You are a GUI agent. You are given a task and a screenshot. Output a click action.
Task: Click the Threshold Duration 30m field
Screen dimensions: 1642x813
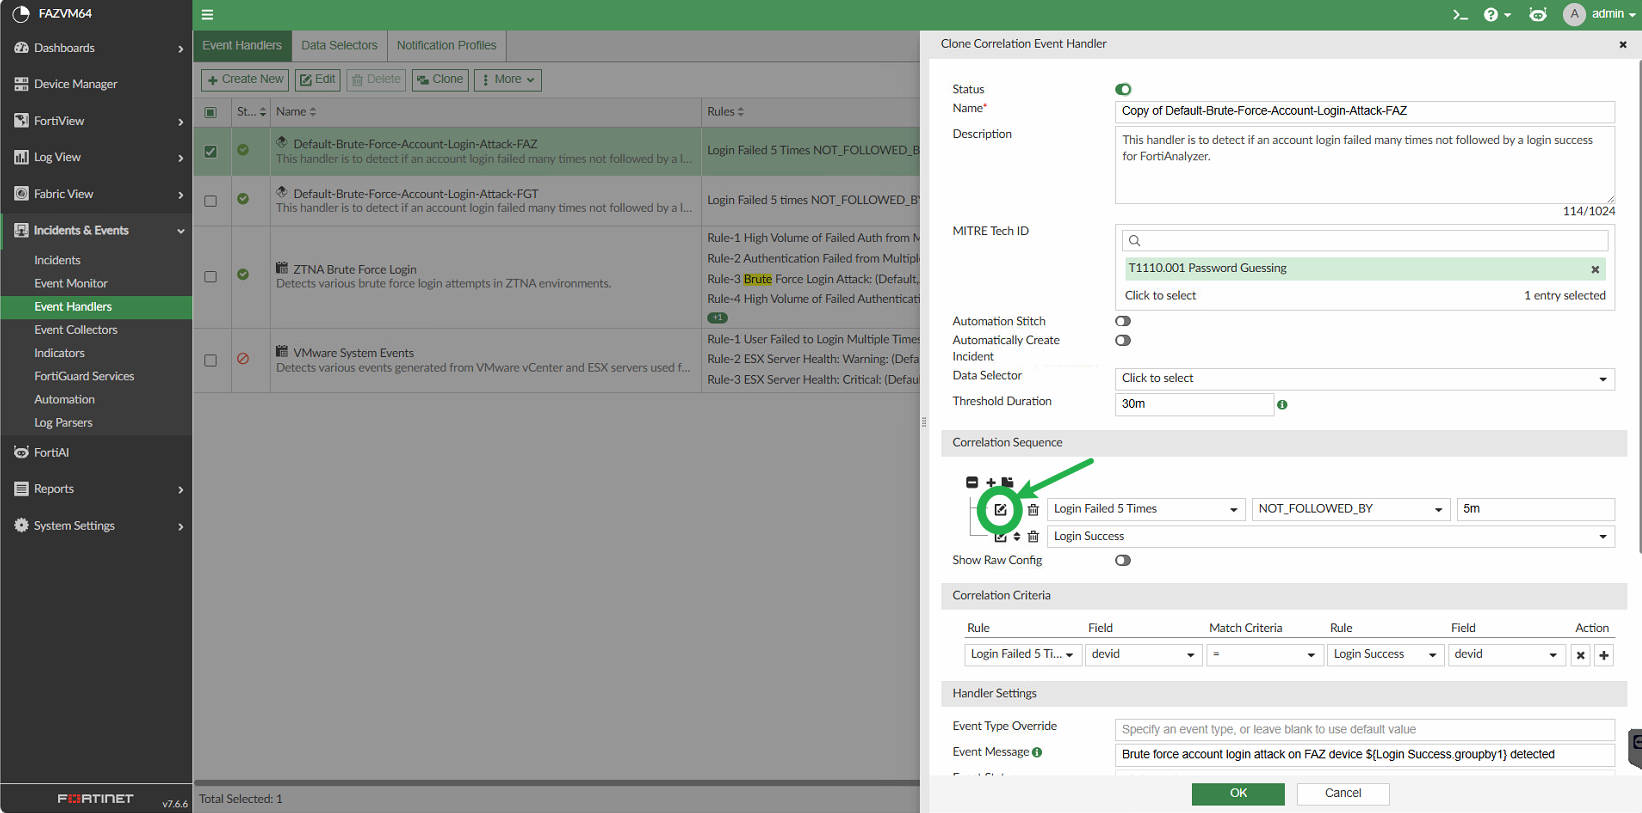1194,405
